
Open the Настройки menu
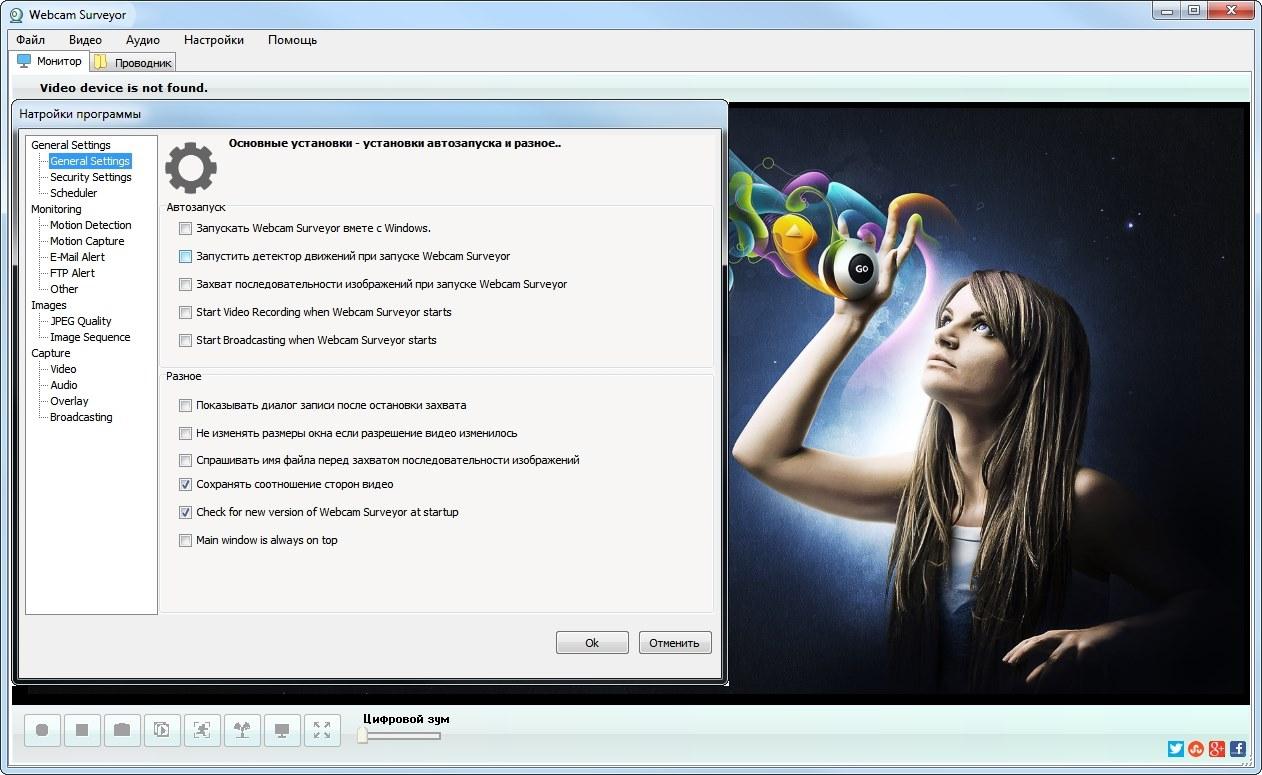point(214,40)
